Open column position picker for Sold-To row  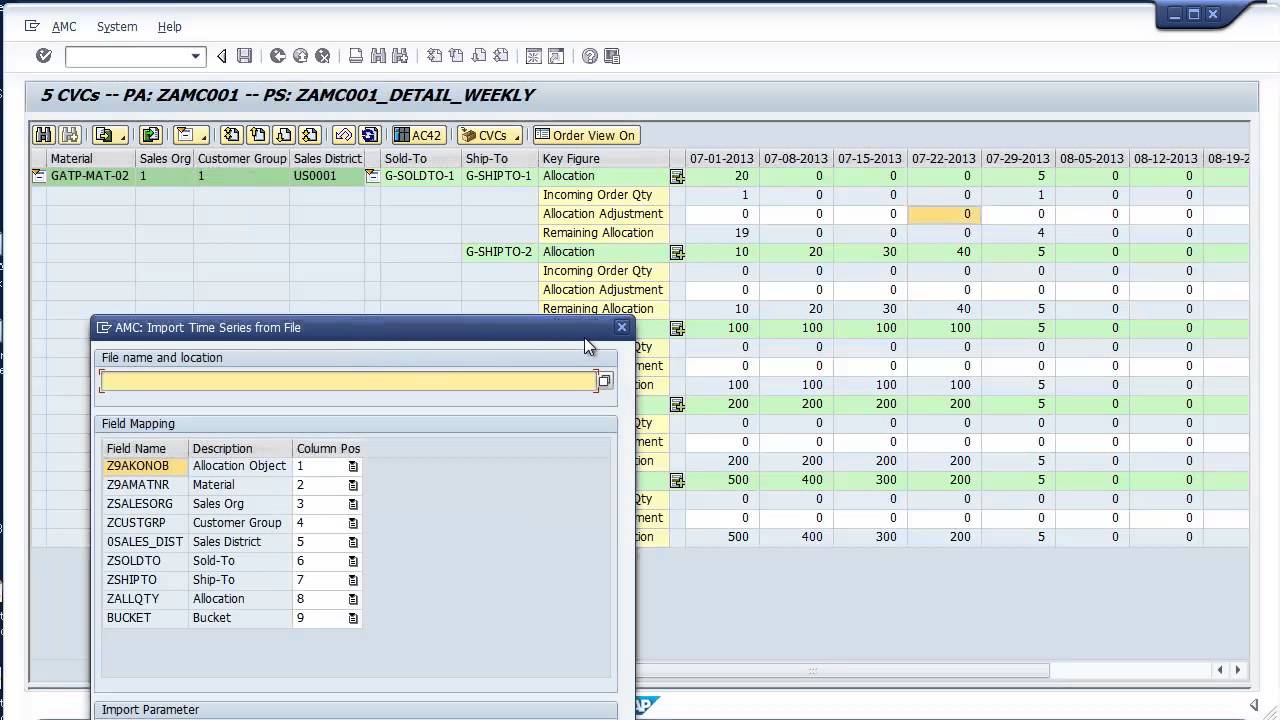point(353,561)
